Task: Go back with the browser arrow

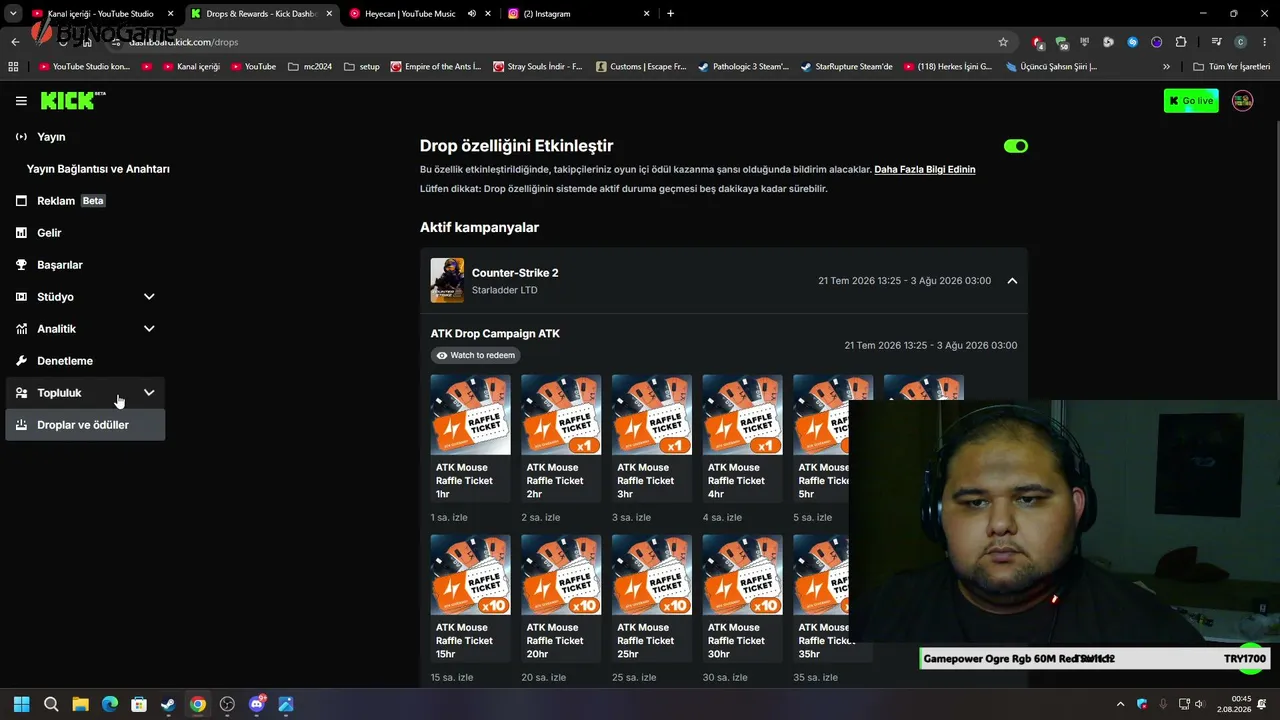Action: pos(15,42)
